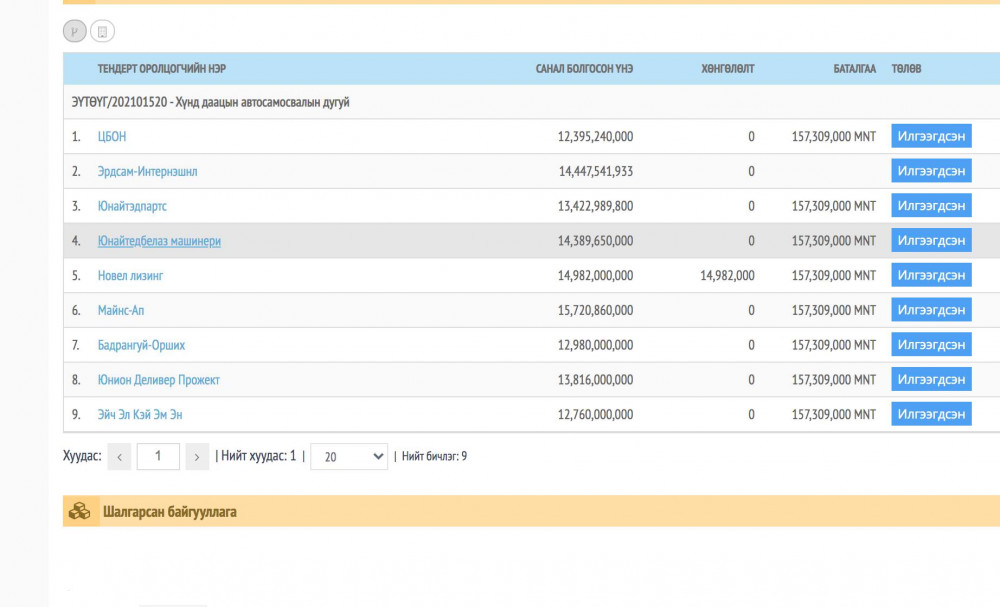This screenshot has height=607, width=1000.
Task: Click Илгээгдсэн button in Юнайтэдпартс row
Action: click(931, 205)
